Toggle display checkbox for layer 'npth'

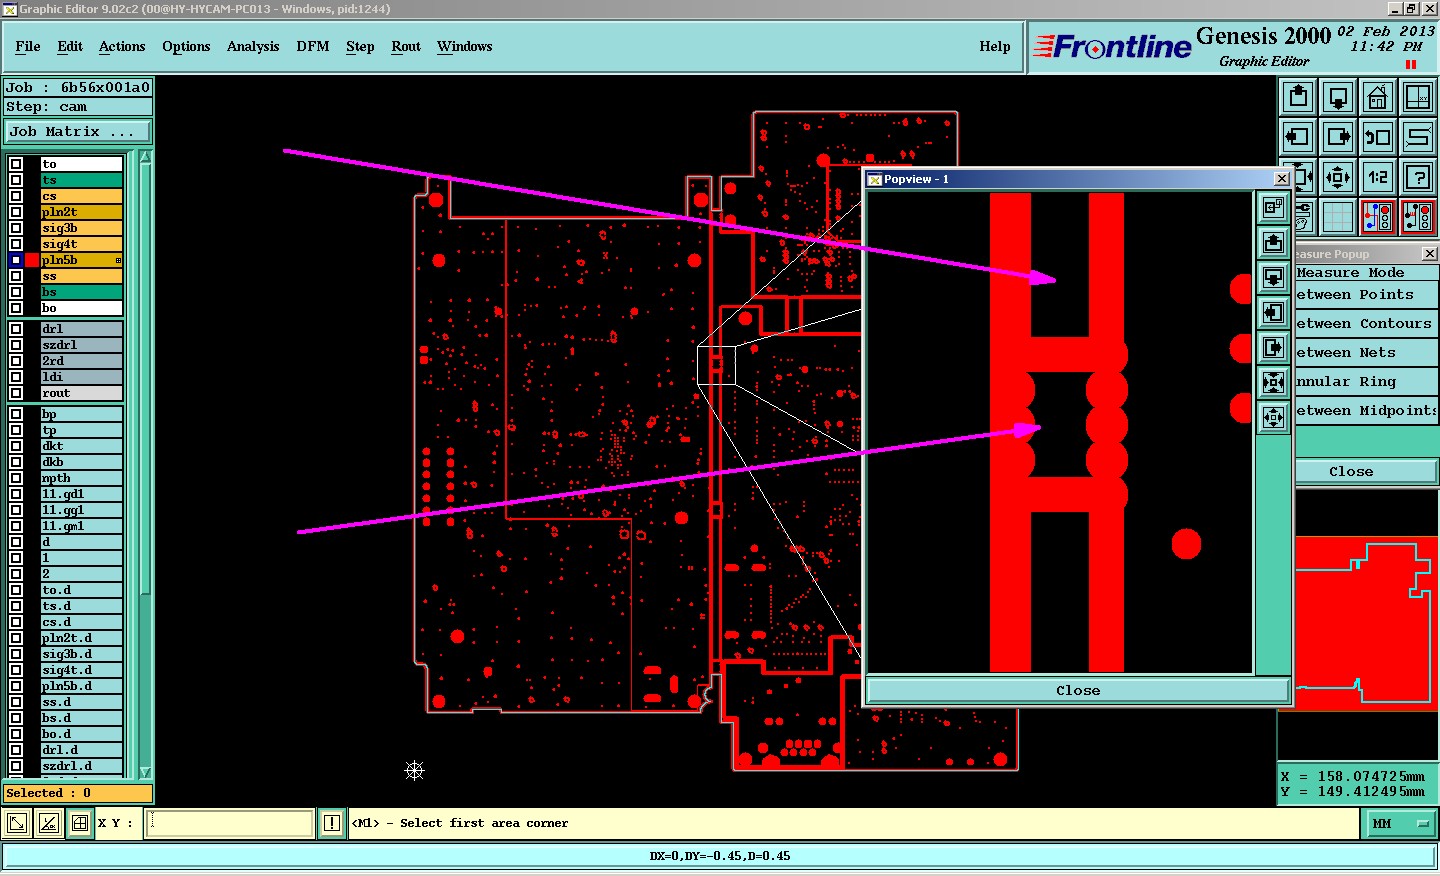coord(16,478)
